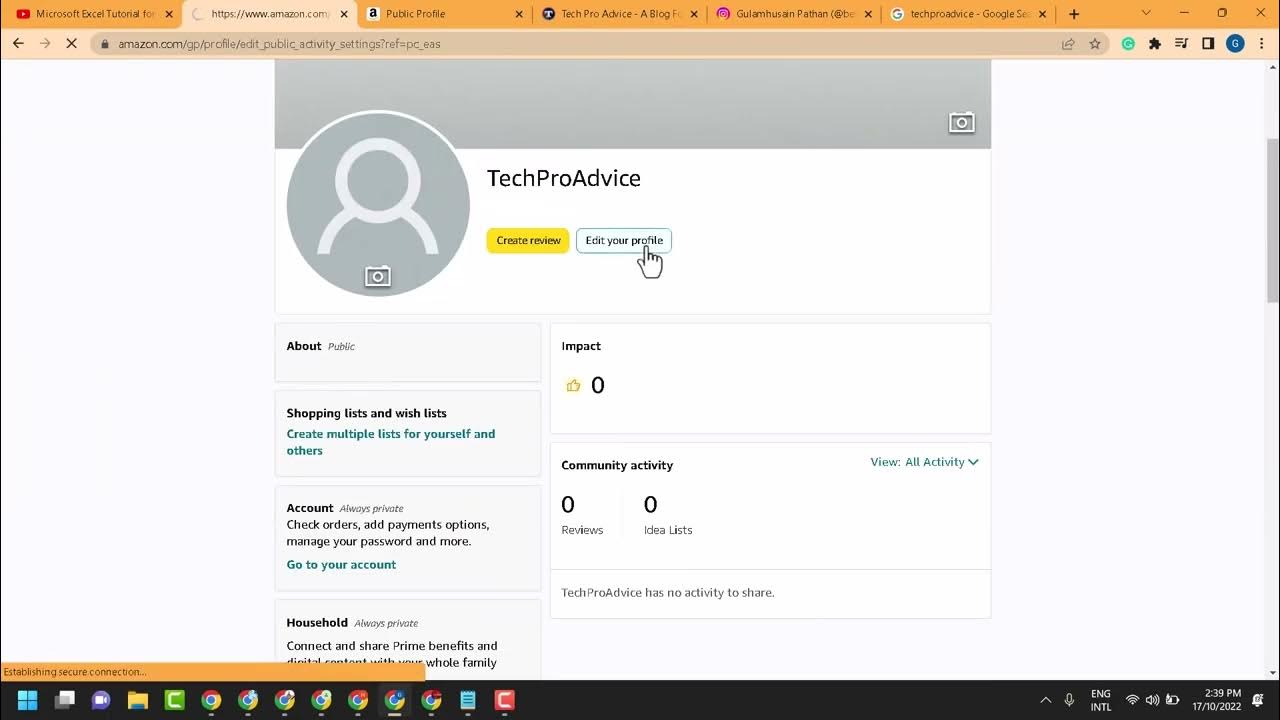
Task: Expand the View: All Activity dropdown
Action: (x=924, y=462)
